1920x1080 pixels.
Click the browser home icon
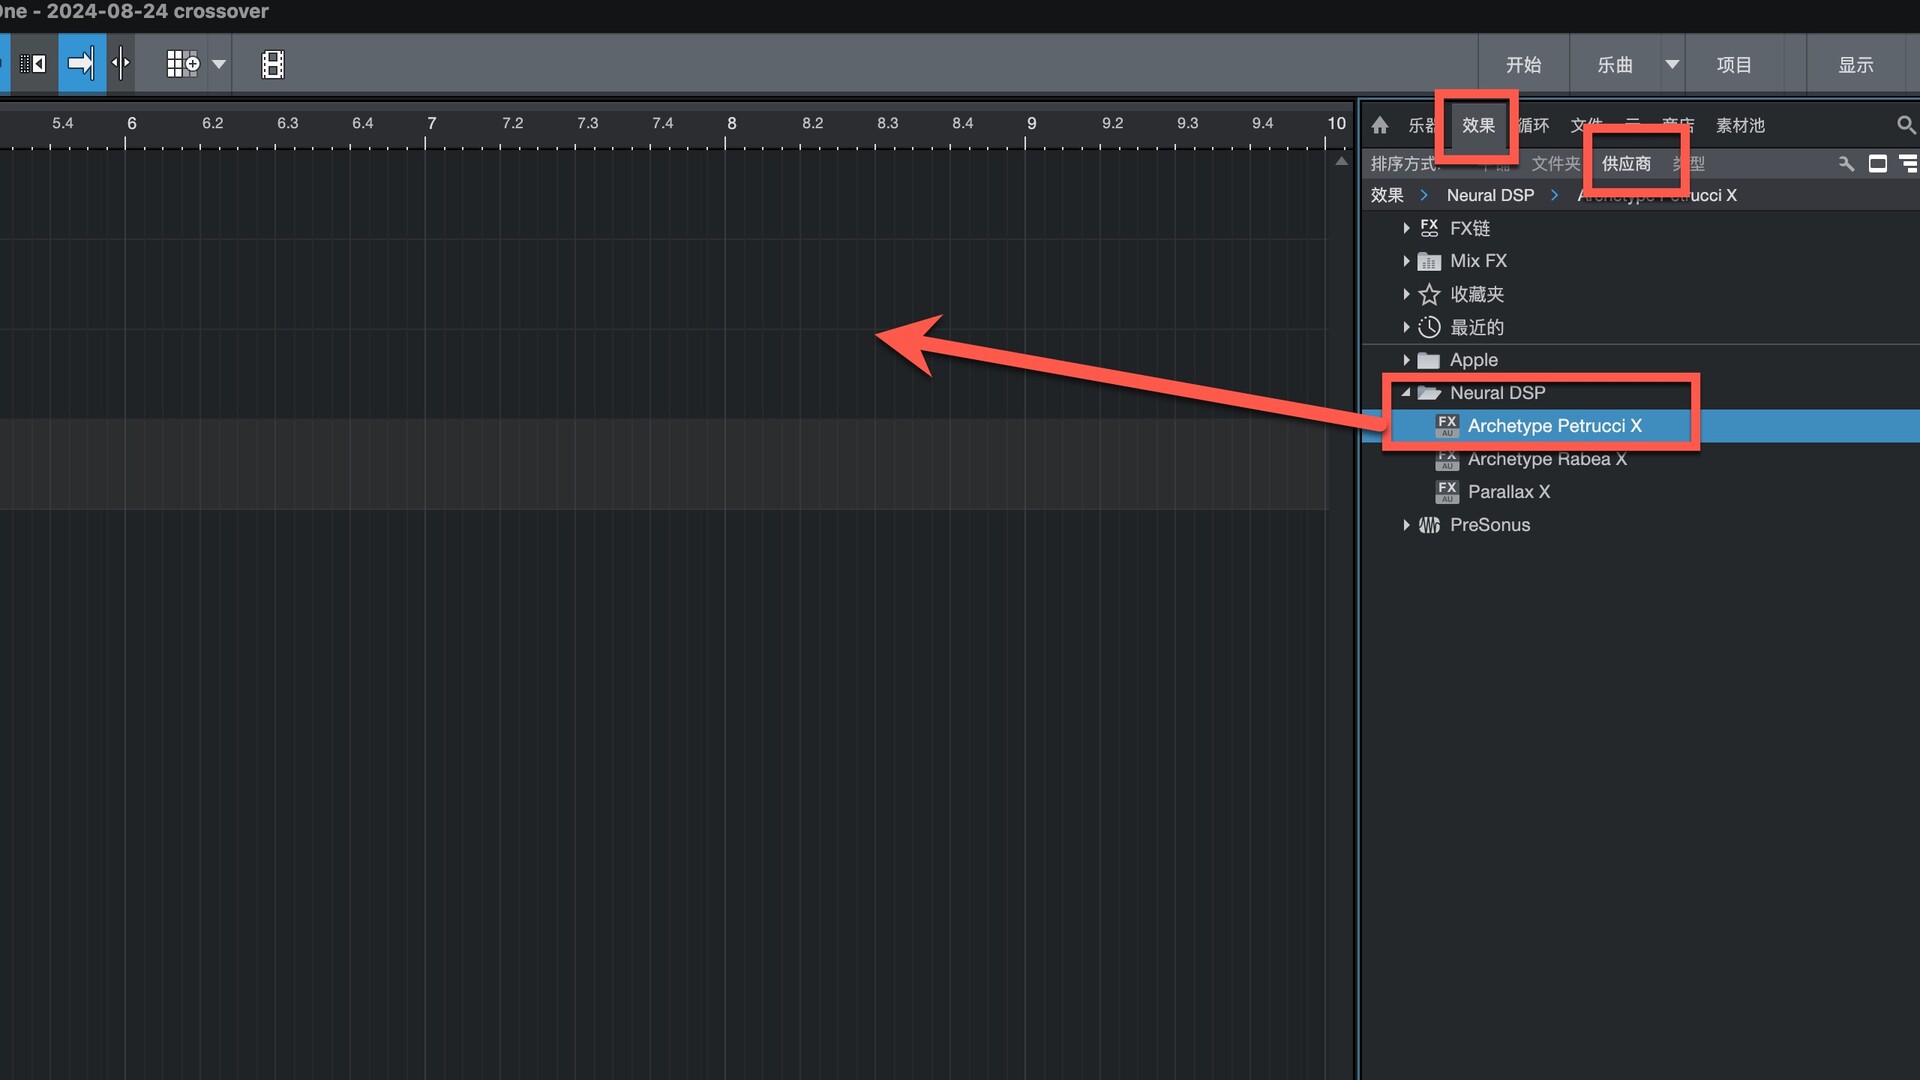(1380, 125)
